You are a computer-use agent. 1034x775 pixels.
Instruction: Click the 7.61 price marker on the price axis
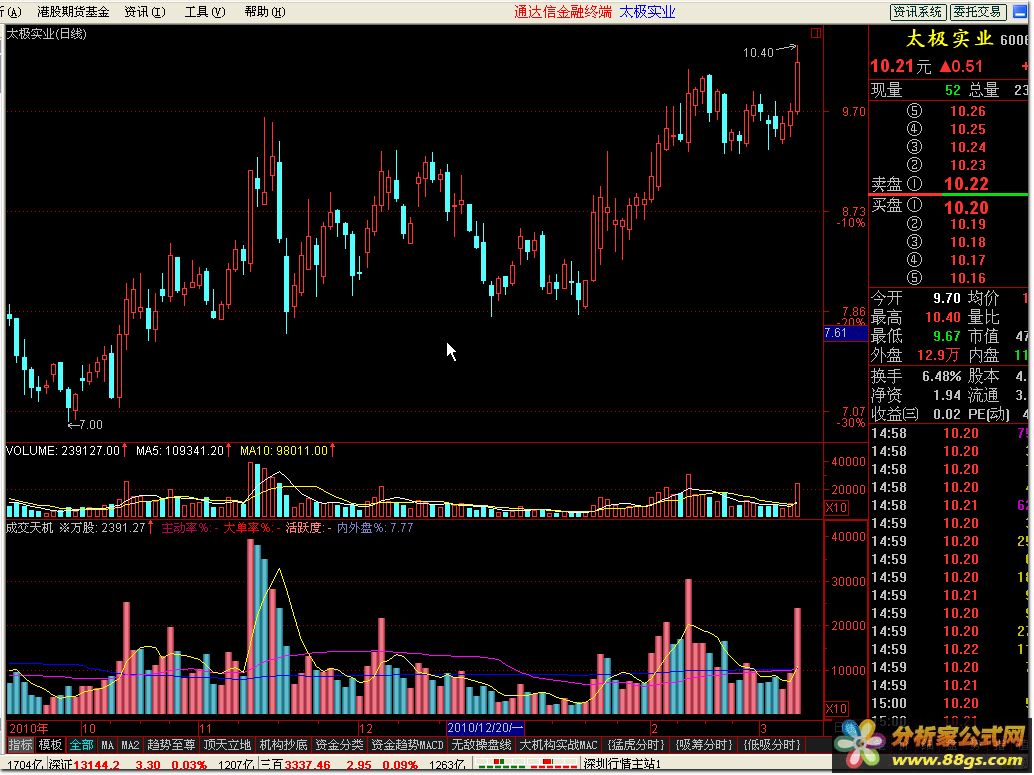(845, 333)
